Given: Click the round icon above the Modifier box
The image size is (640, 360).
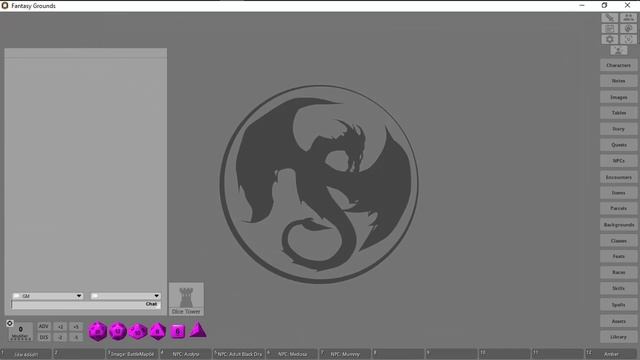Looking at the screenshot, I should tap(10, 323).
